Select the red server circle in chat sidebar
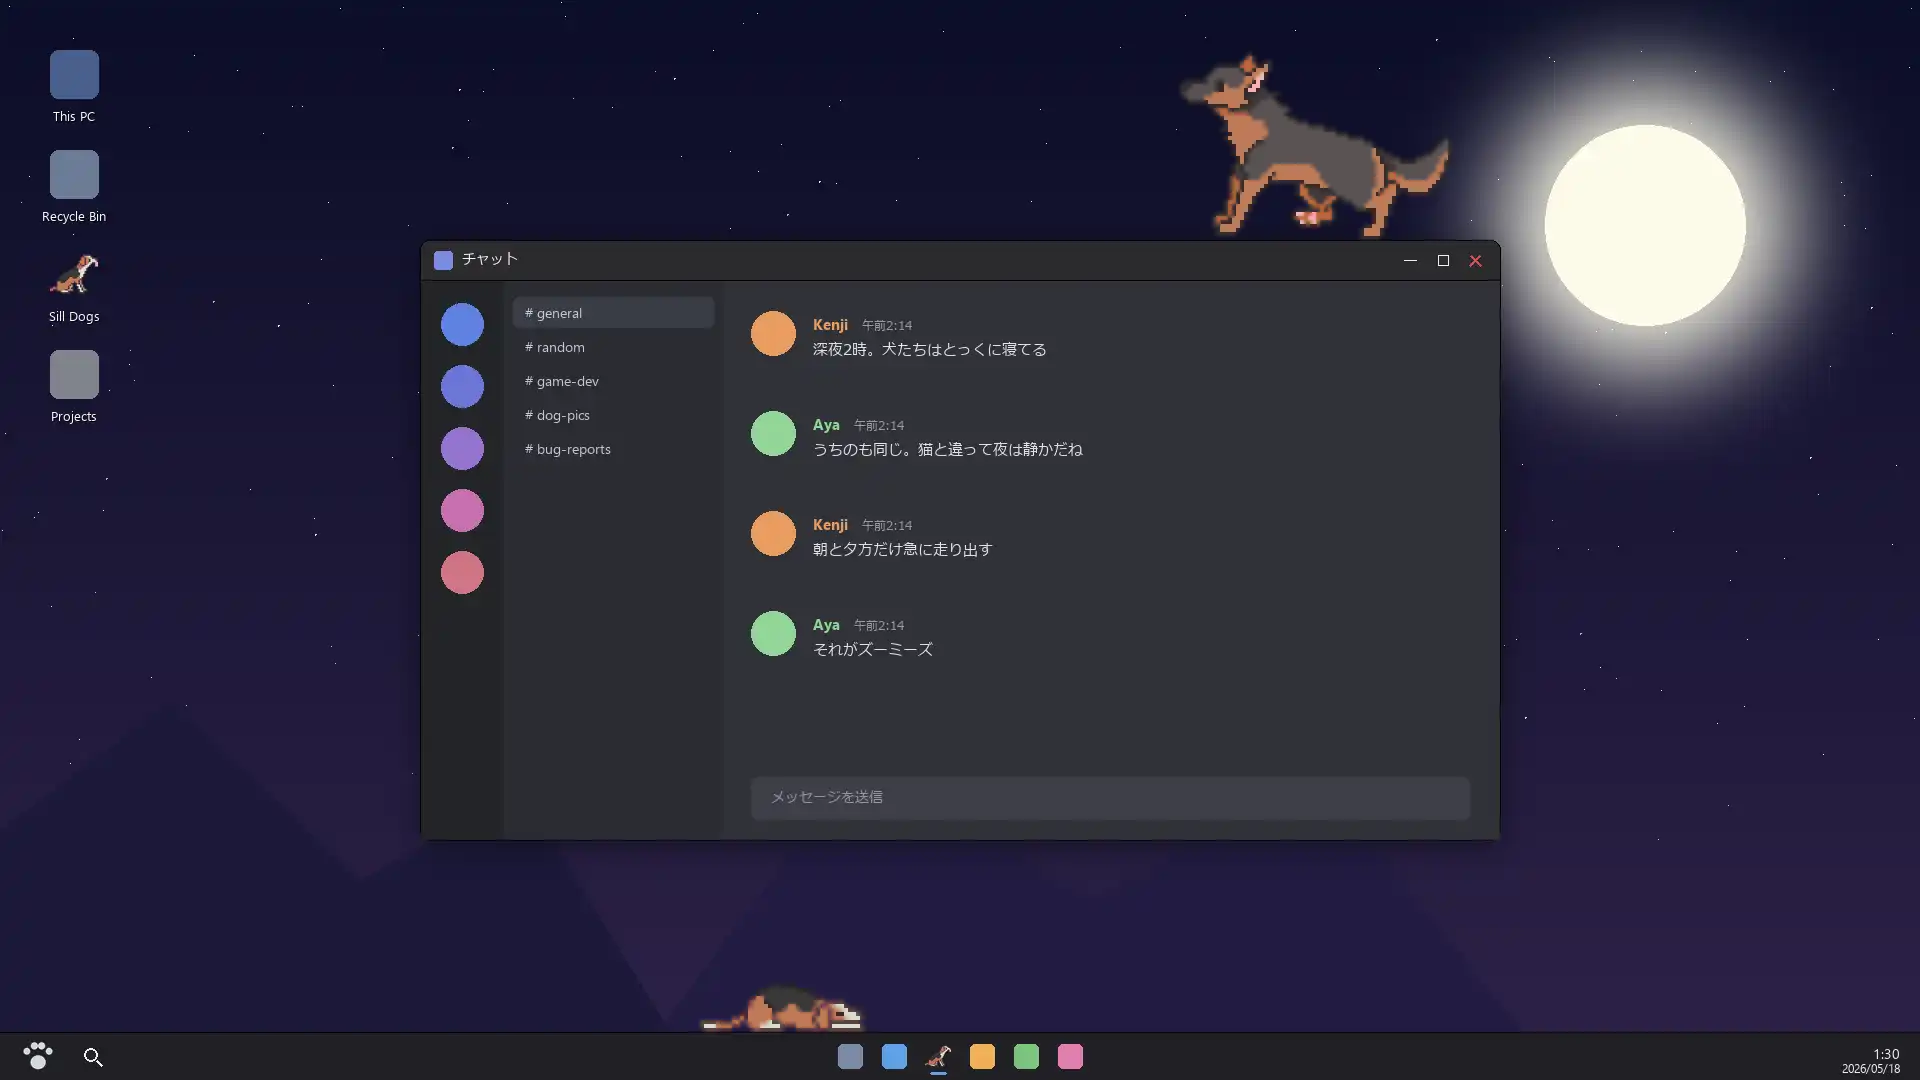This screenshot has height=1080, width=1920. tap(462, 573)
